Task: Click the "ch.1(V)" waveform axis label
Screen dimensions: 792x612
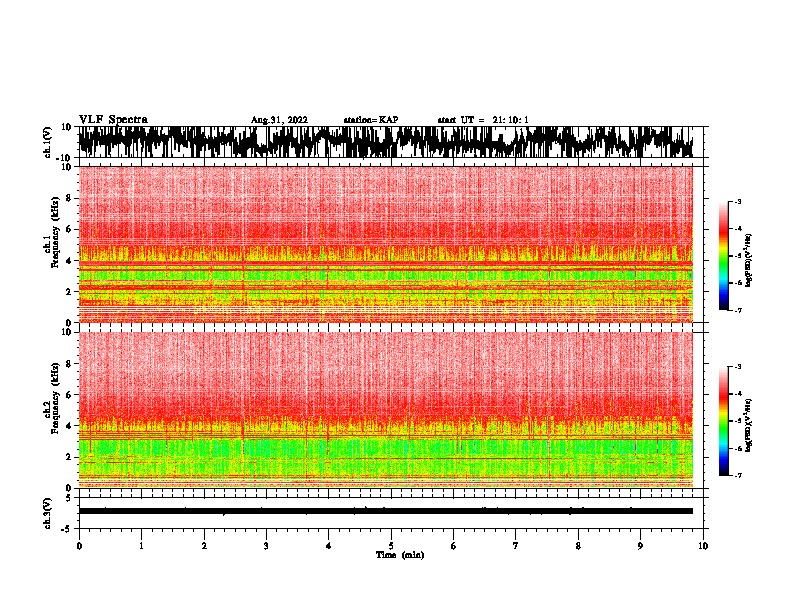Action: 48,142
